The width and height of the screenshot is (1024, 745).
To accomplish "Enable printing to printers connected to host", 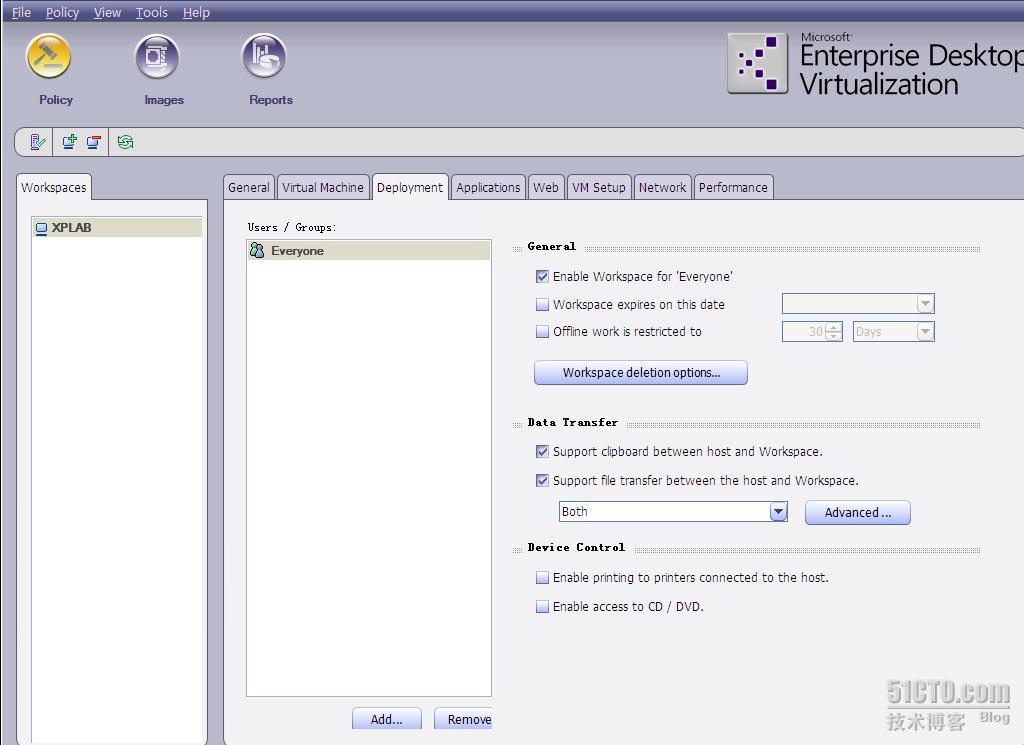I will coord(542,578).
